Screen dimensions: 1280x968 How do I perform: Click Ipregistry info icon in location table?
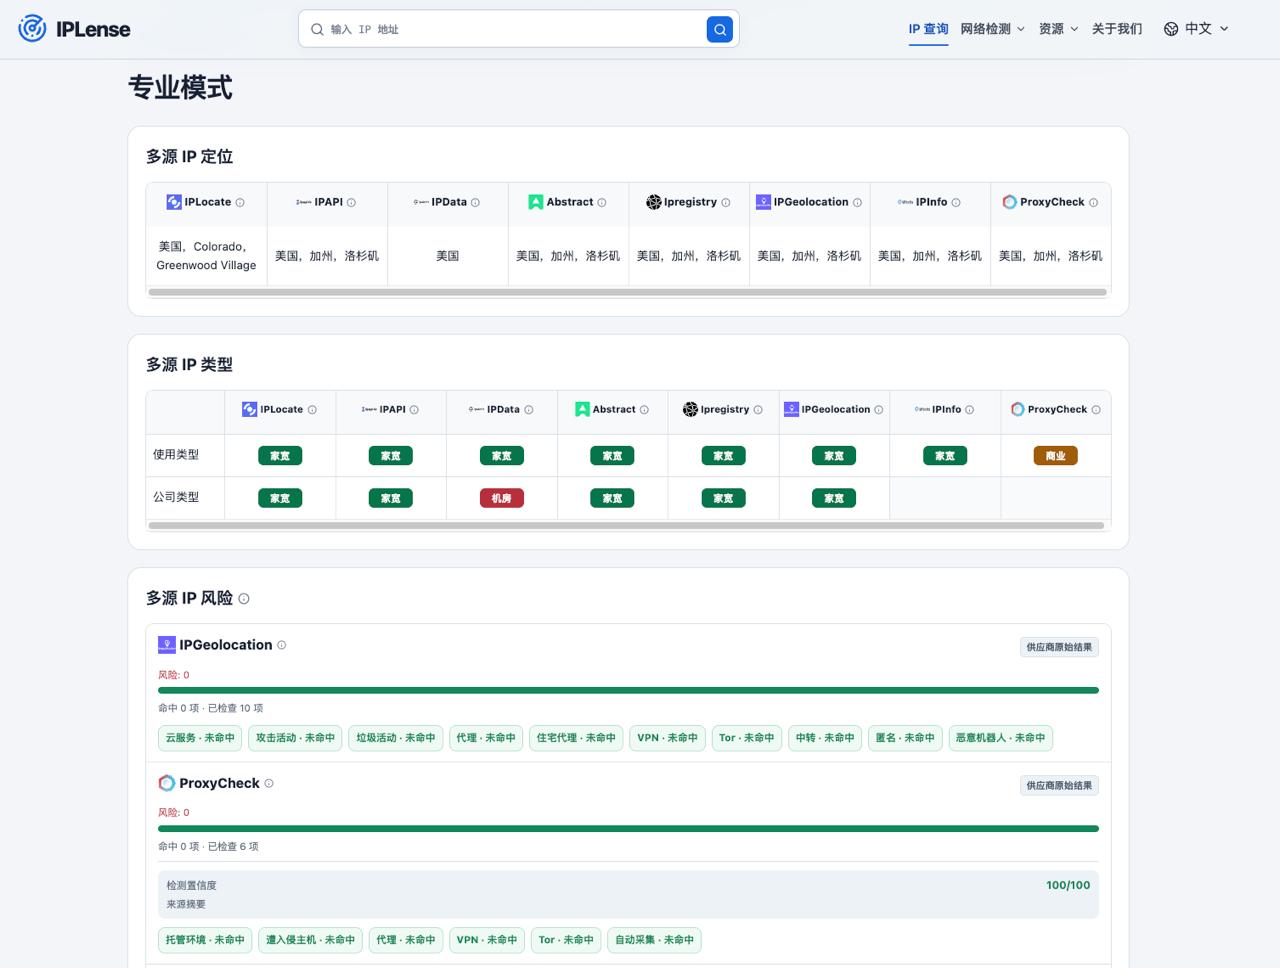pos(726,203)
